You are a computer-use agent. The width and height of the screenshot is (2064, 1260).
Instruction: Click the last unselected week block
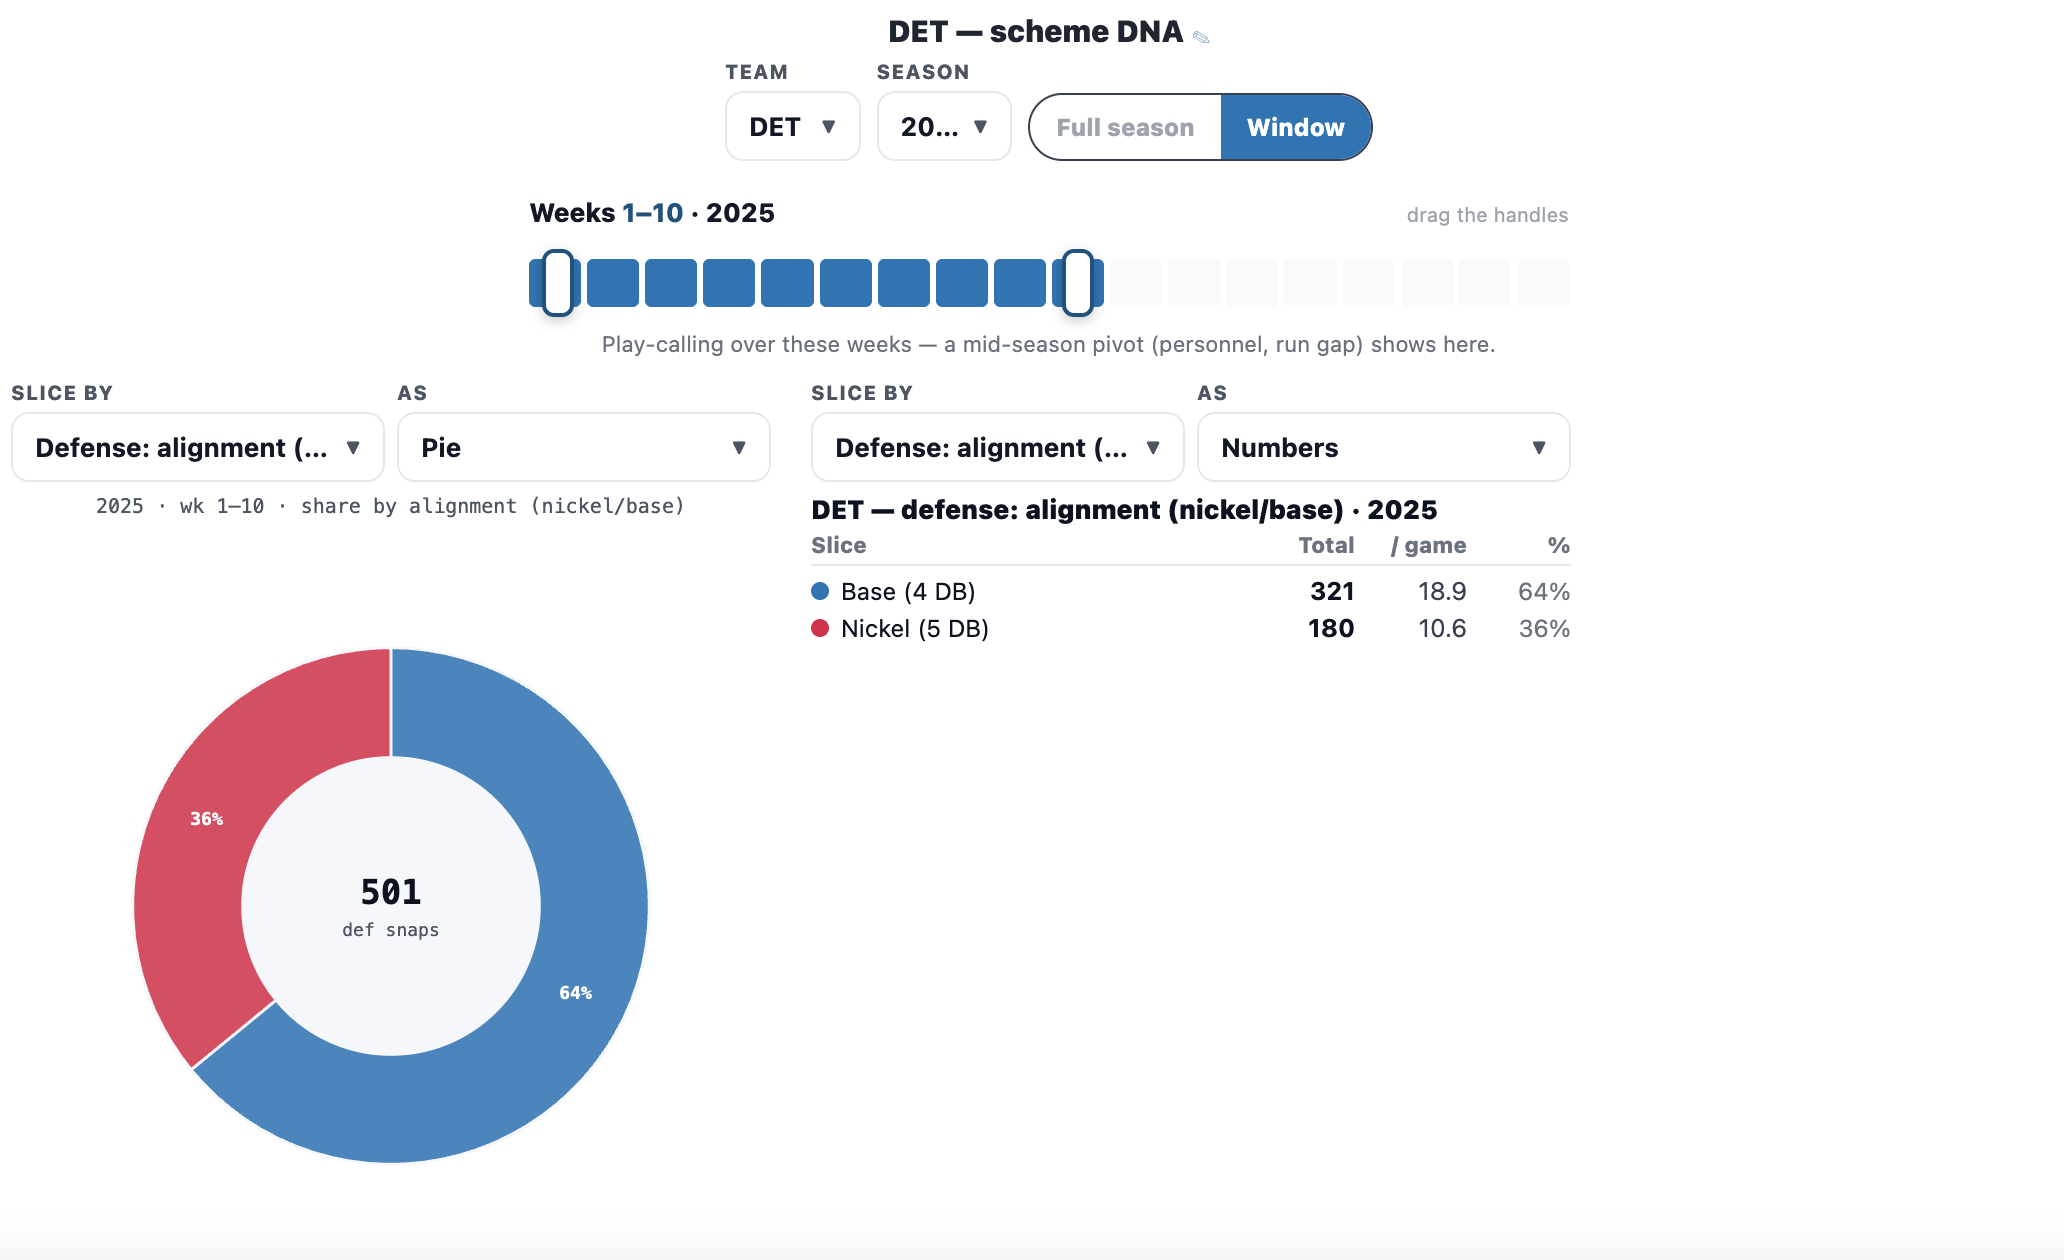pos(1543,283)
